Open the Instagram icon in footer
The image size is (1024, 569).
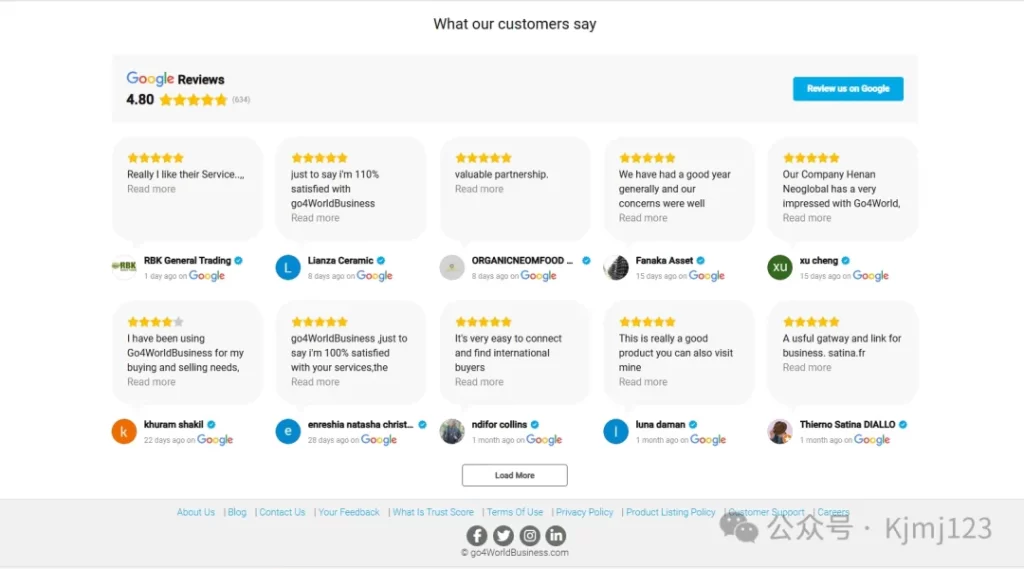coord(530,536)
